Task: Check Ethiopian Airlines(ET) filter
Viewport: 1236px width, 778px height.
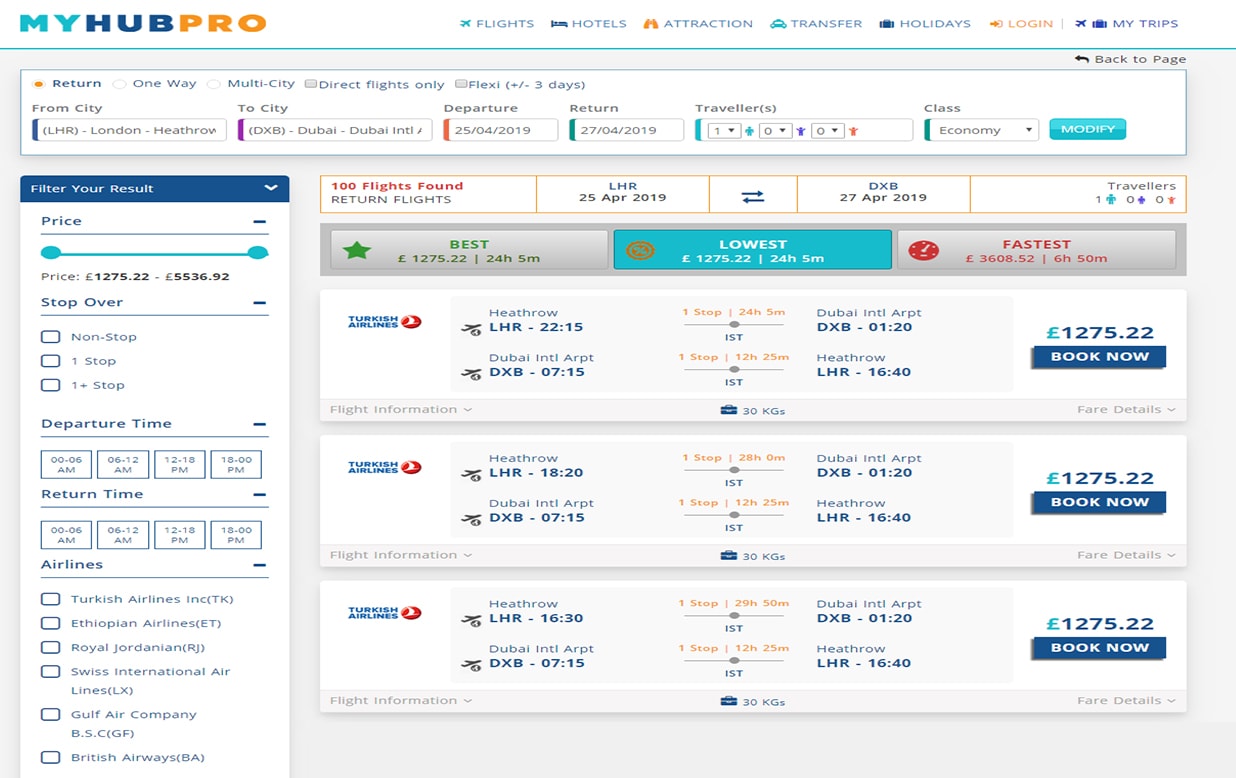Action: point(50,623)
